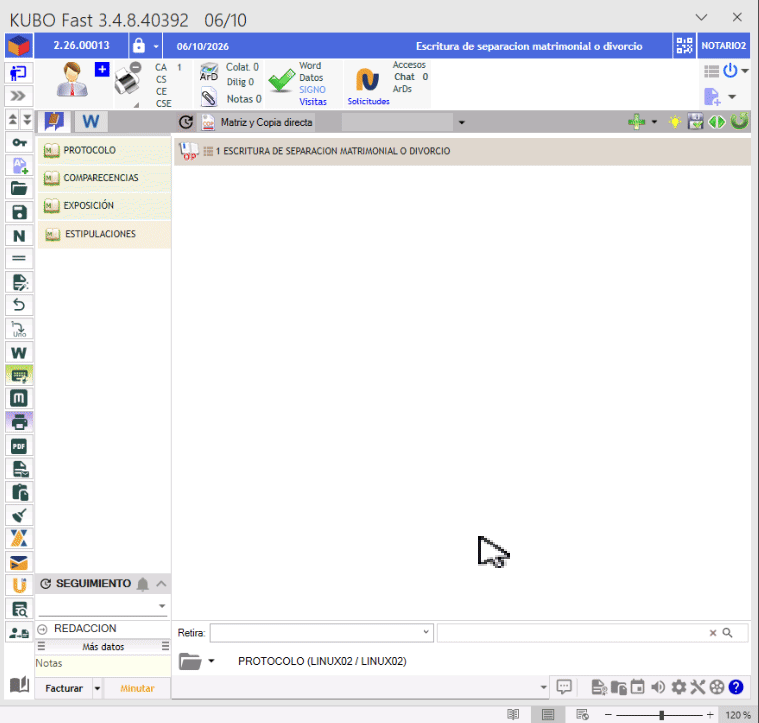
Task: Click the green checkmark icon
Action: (x=281, y=80)
